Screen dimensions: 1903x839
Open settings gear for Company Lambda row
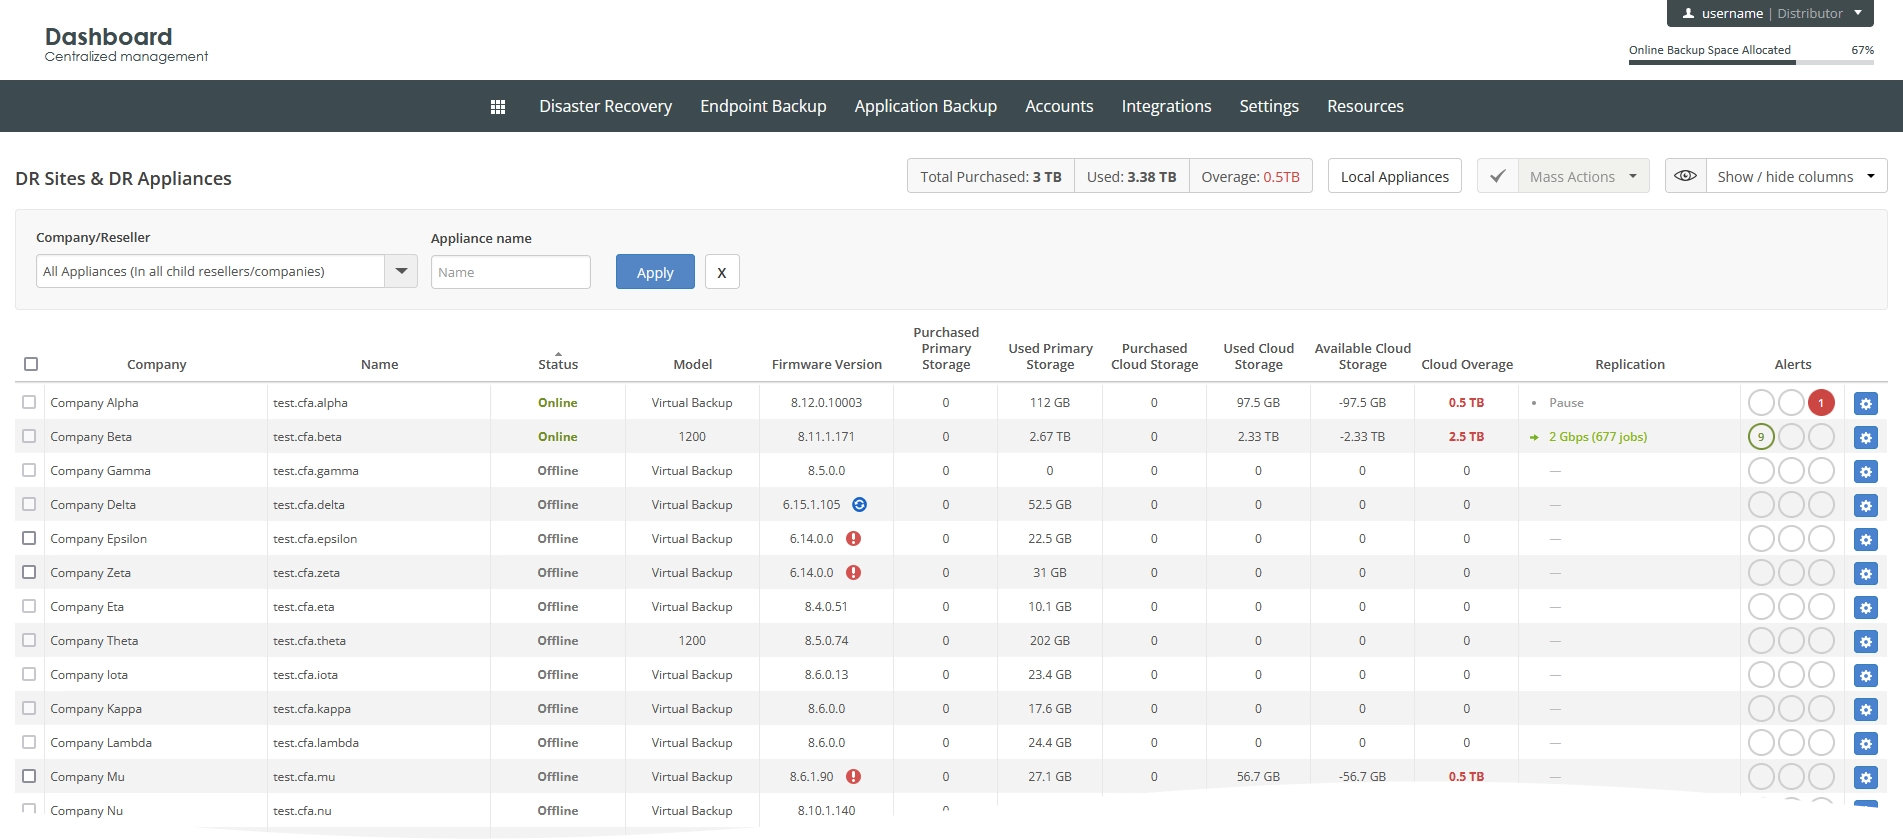[1865, 744]
